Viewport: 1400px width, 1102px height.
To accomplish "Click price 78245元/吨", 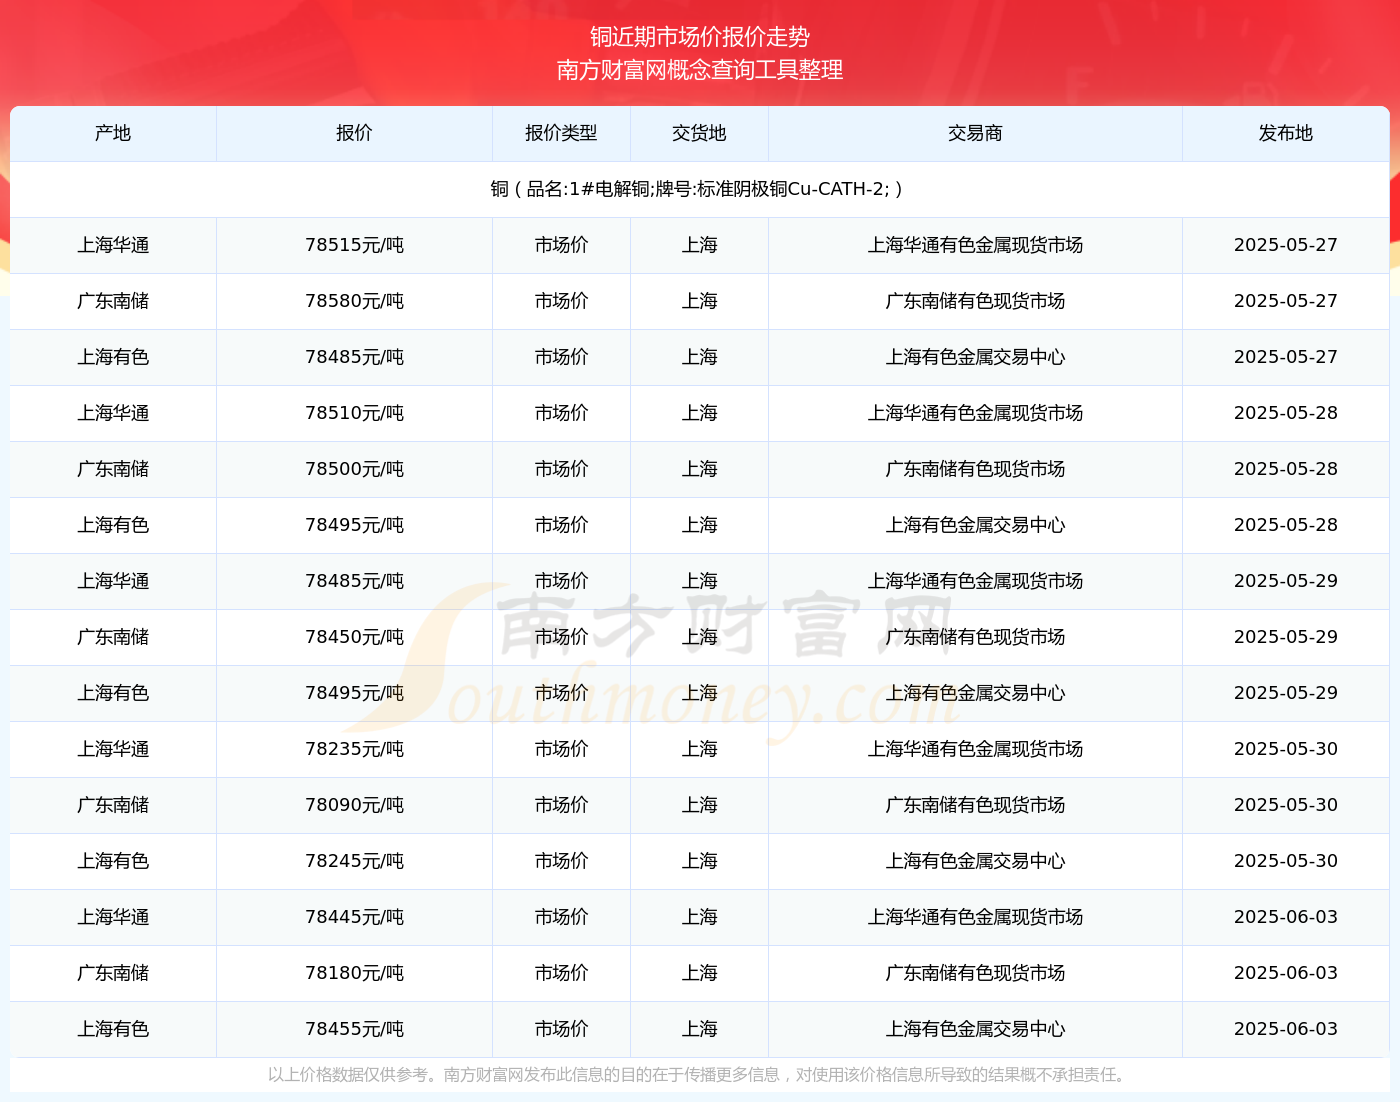I will (x=354, y=861).
